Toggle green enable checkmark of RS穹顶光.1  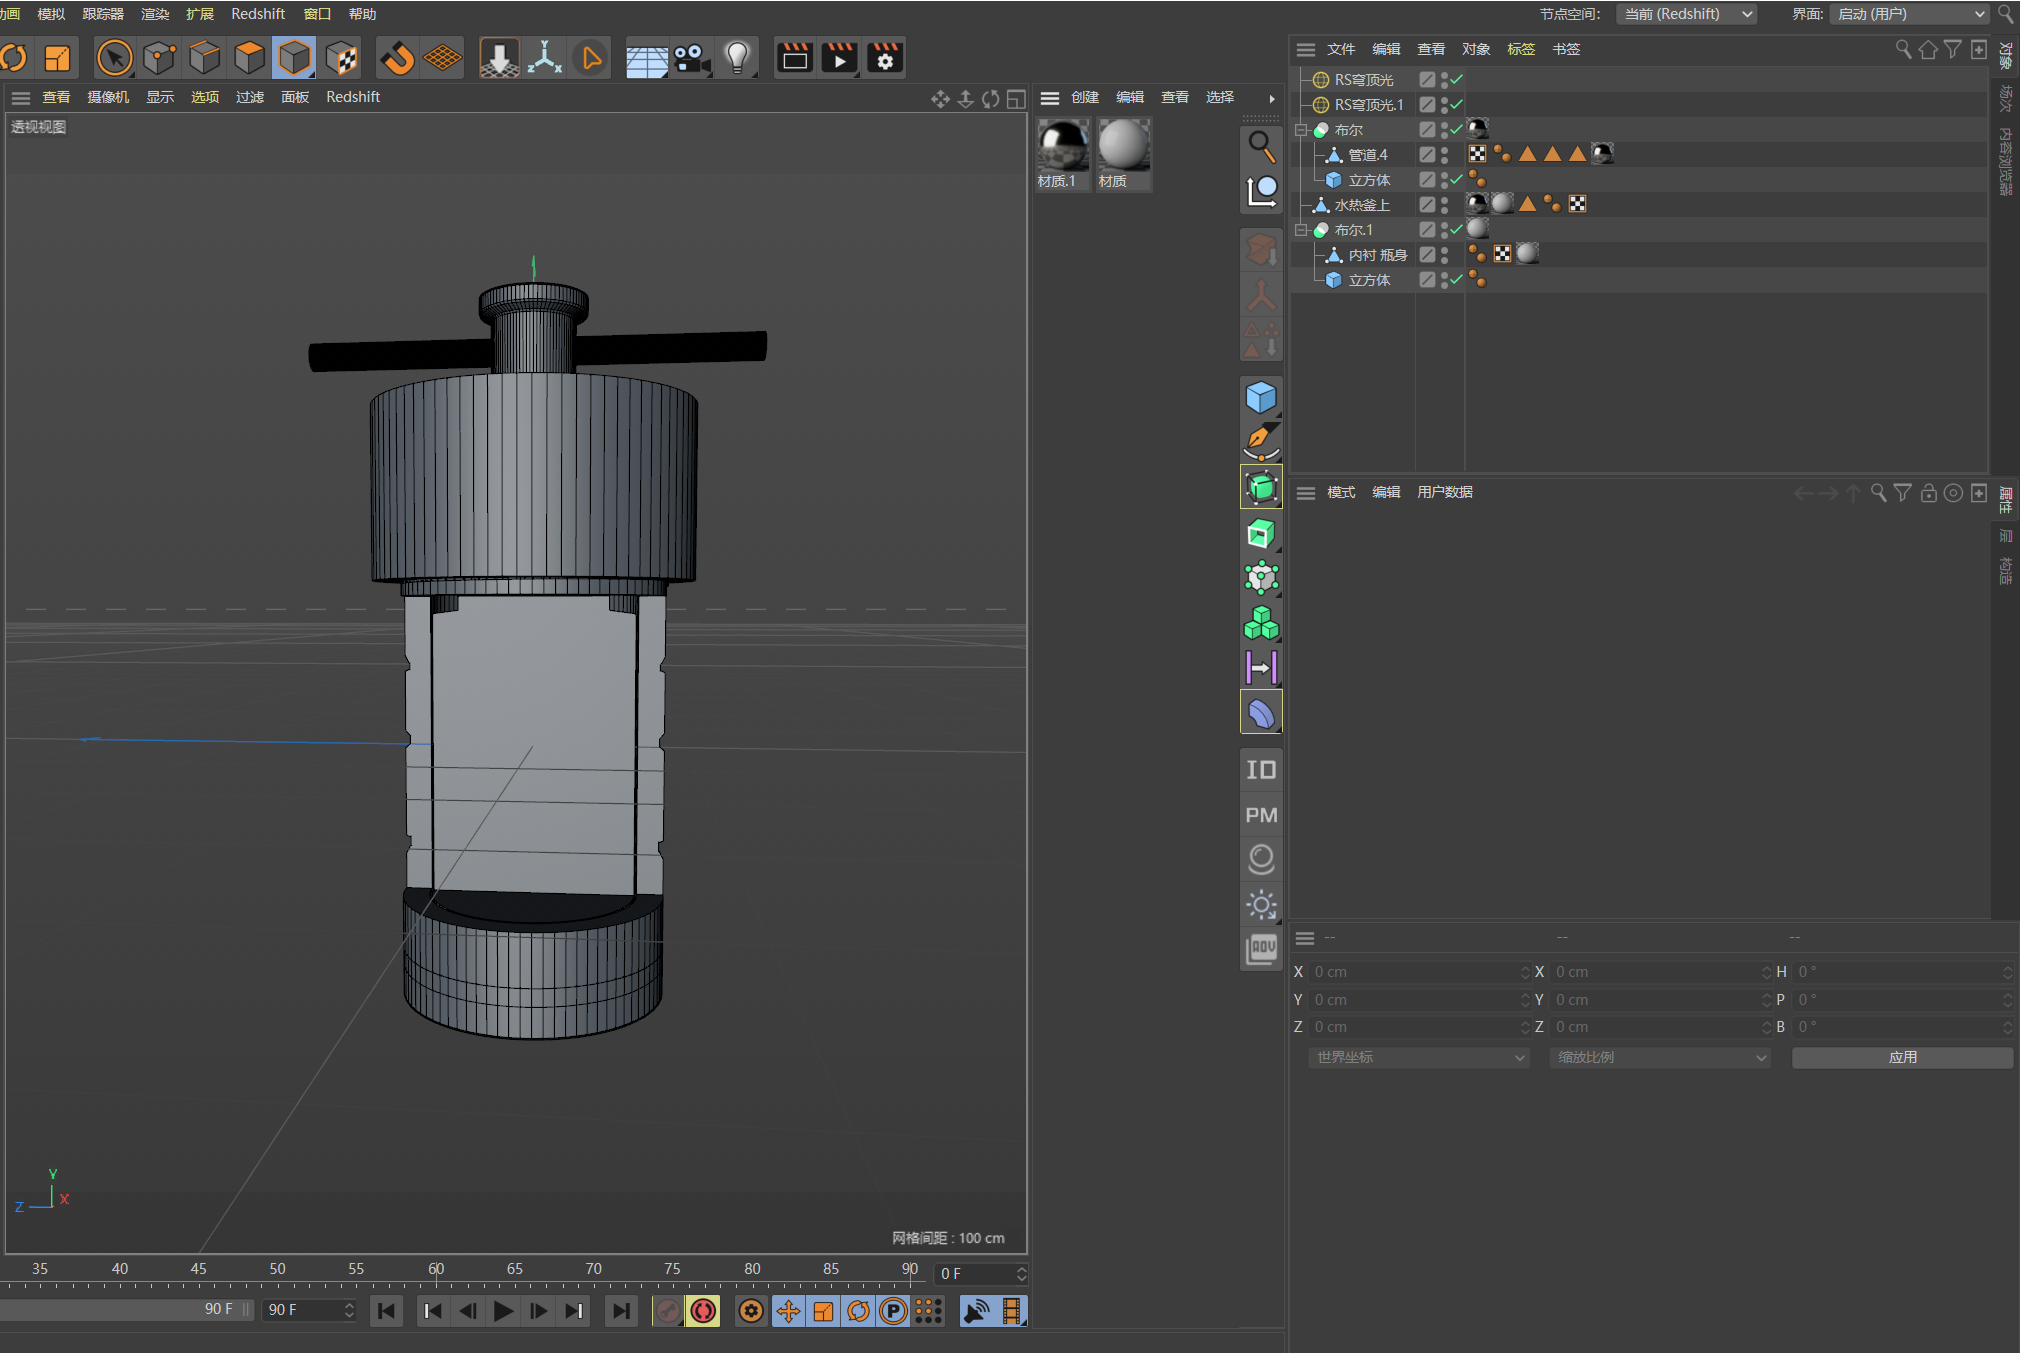1457,104
